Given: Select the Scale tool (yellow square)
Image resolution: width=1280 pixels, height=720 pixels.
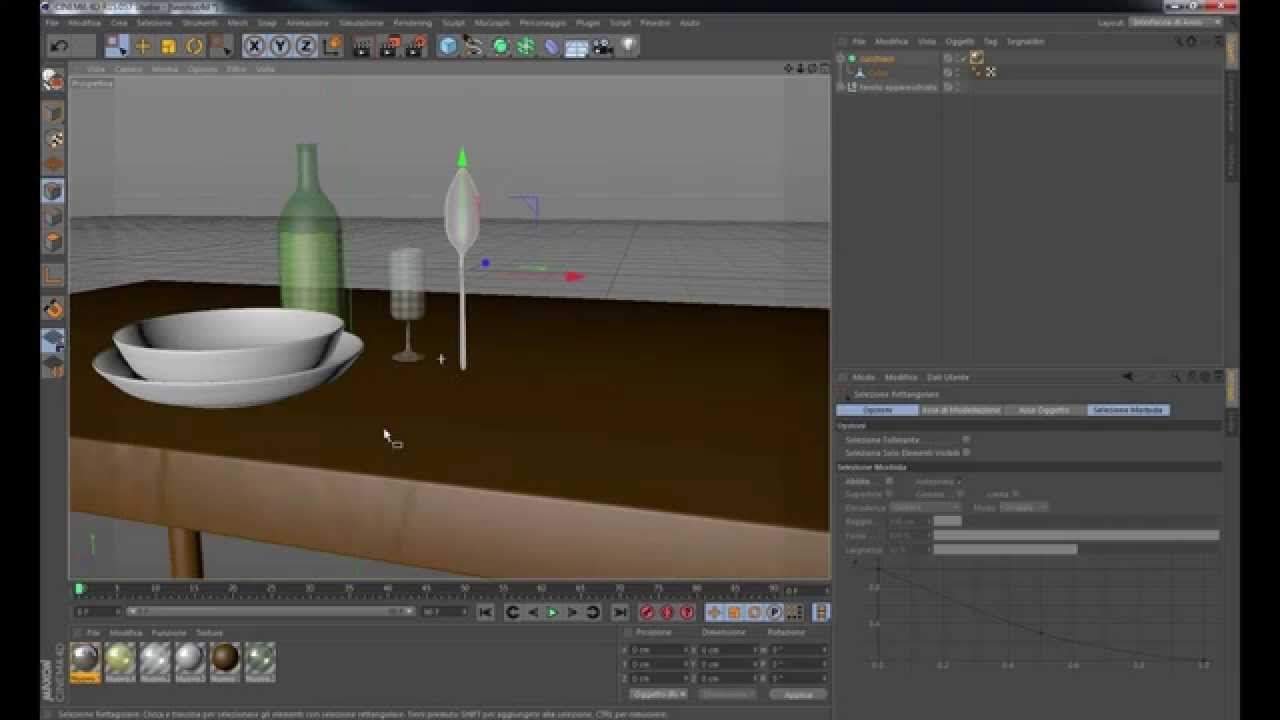Looking at the screenshot, I should click(168, 46).
